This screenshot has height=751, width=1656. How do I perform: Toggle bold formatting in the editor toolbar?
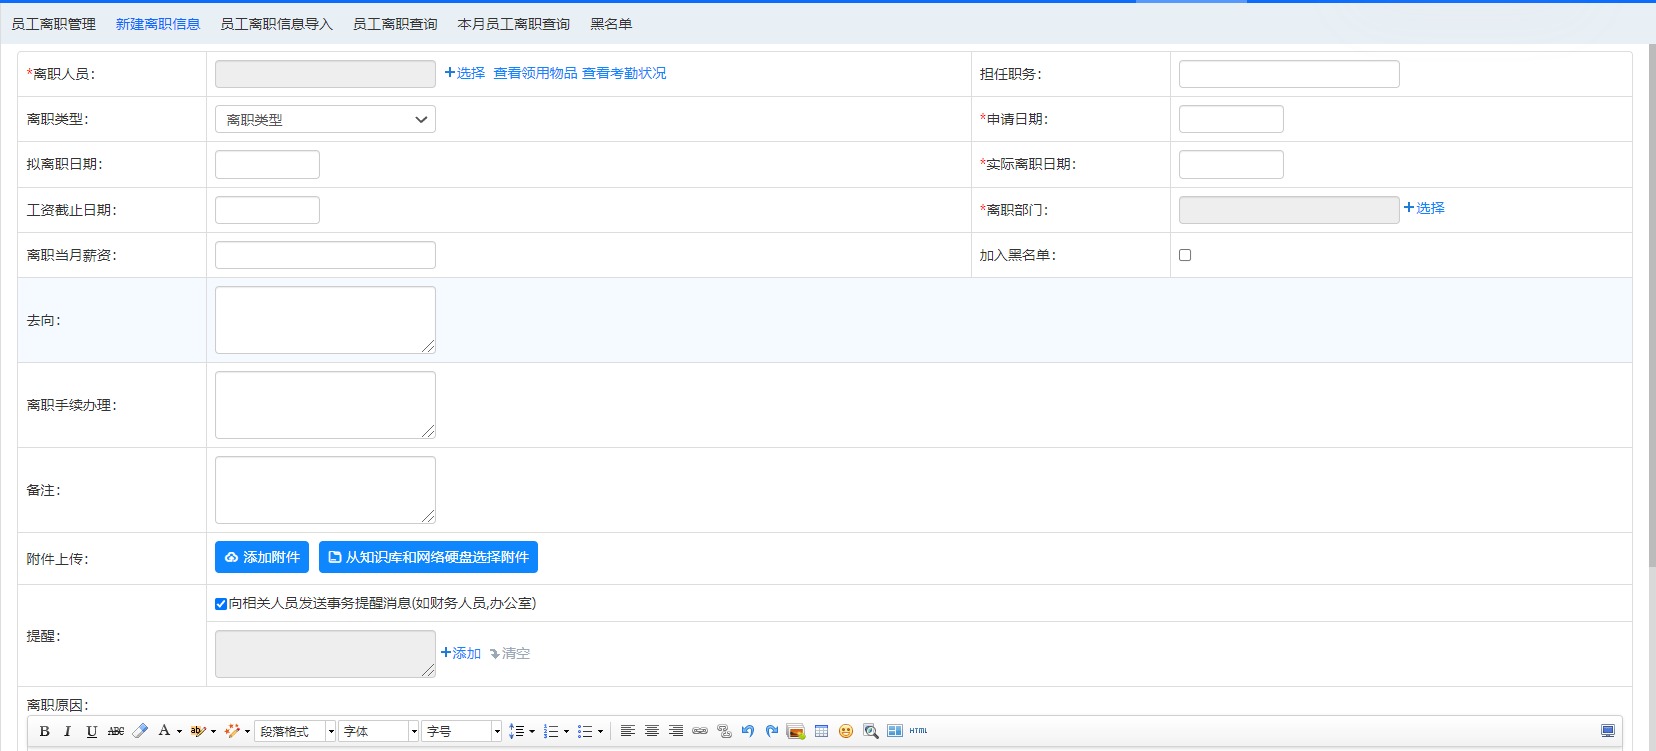click(44, 731)
